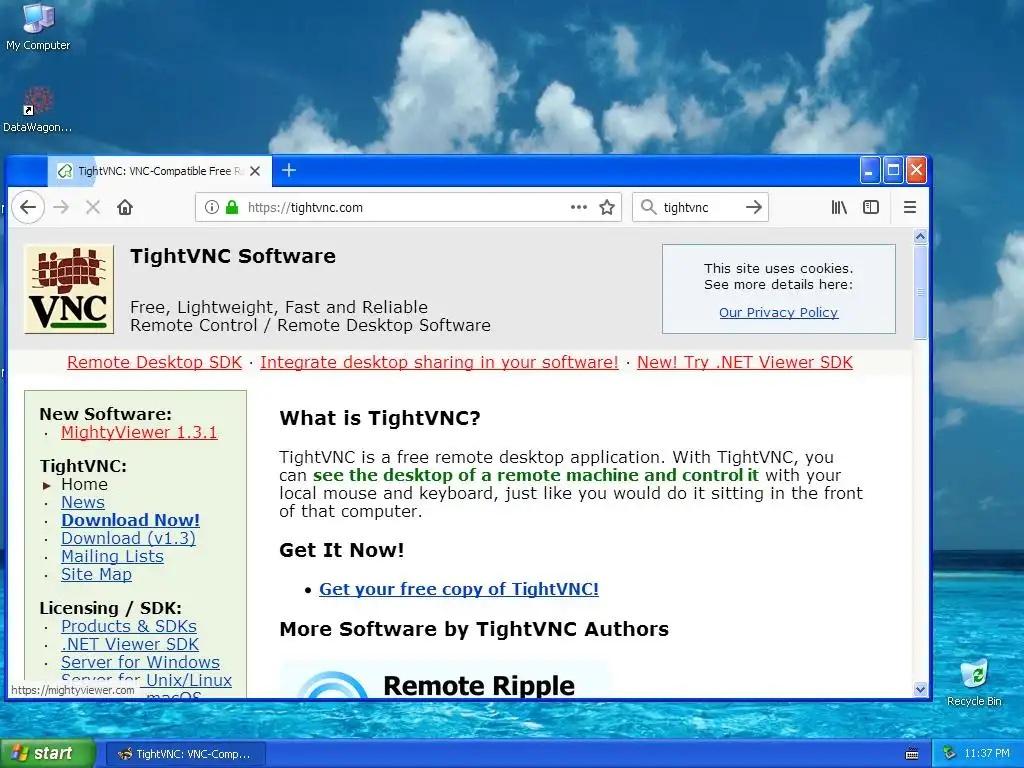
Task: Select the Recycle Bin desktop icon
Action: click(974, 682)
